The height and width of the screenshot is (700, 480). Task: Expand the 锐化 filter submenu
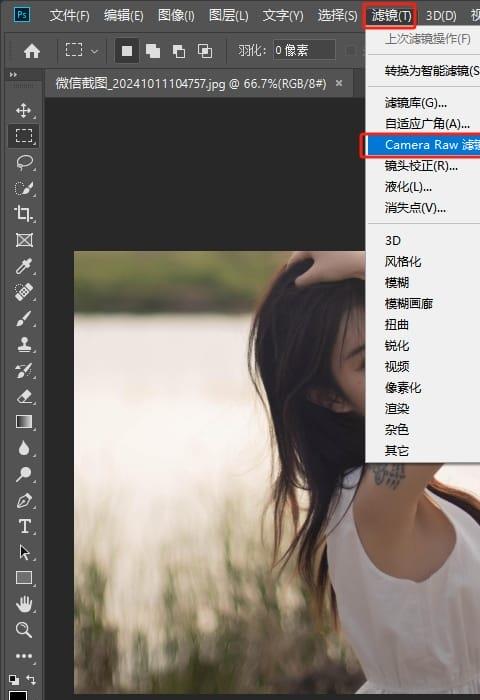tap(422, 346)
